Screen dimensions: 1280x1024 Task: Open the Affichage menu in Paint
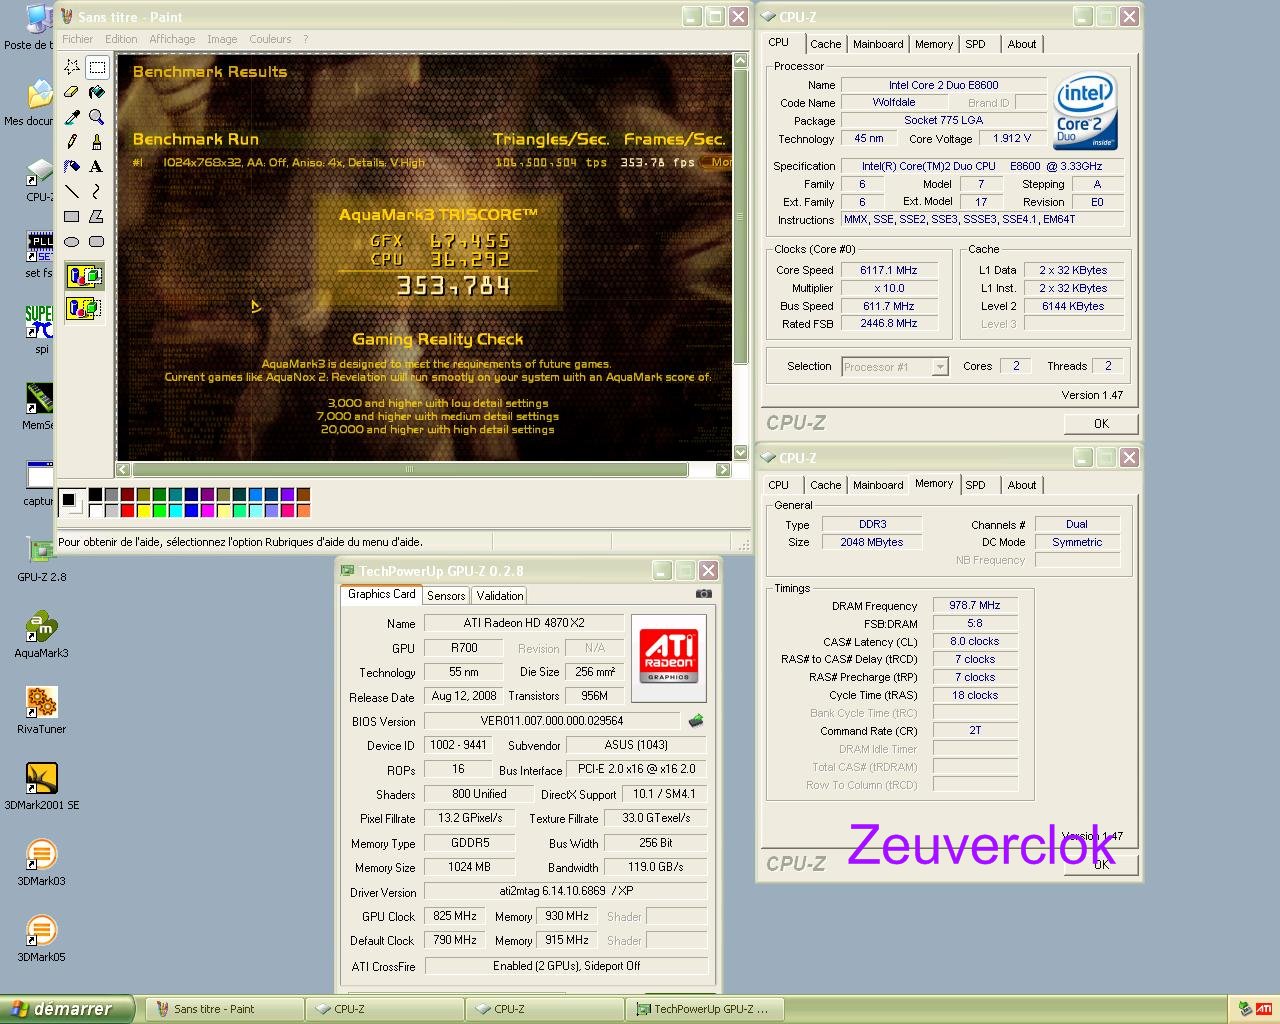point(172,39)
